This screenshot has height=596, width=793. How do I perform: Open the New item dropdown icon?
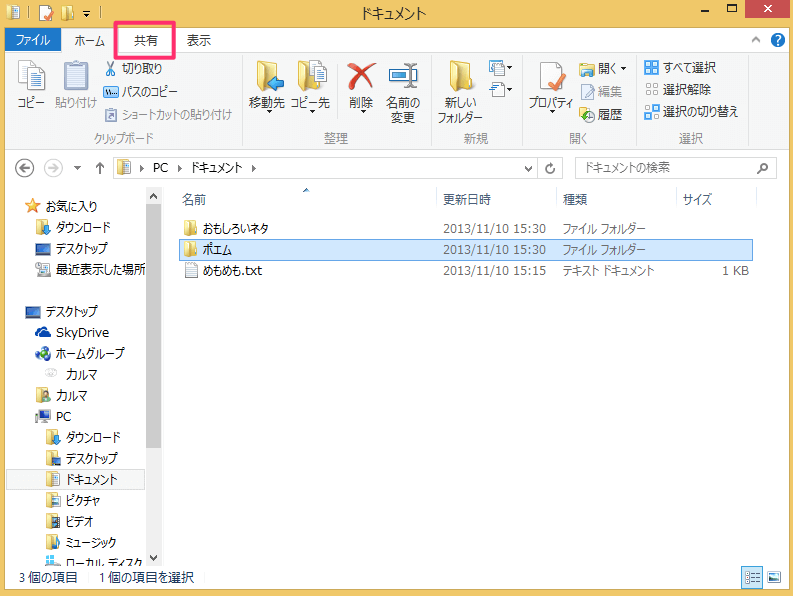(x=500, y=67)
